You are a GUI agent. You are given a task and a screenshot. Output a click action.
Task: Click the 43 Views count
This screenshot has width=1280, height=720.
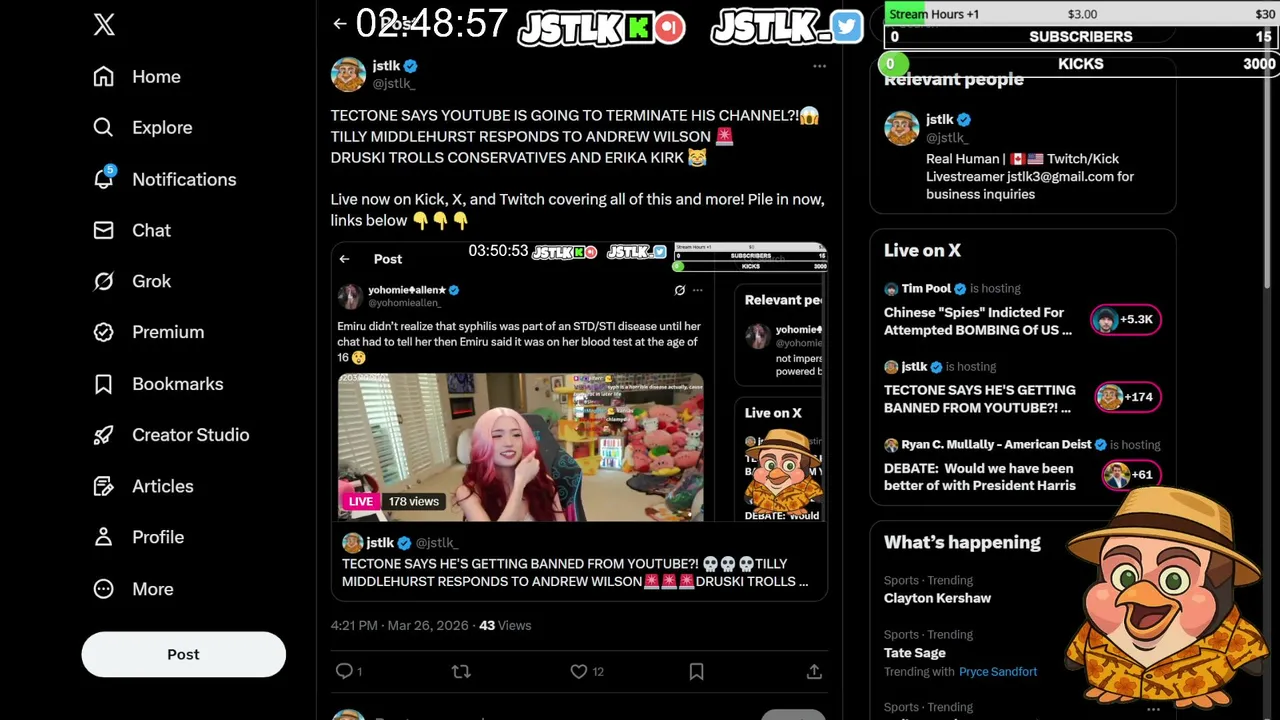[505, 625]
